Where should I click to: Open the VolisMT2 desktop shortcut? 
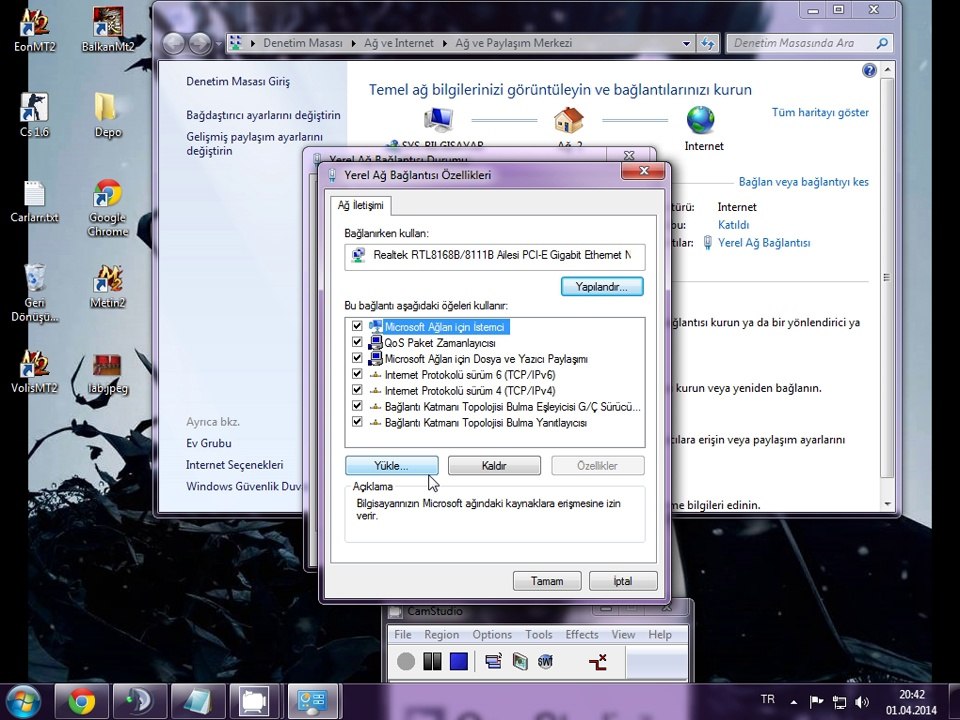(34, 371)
